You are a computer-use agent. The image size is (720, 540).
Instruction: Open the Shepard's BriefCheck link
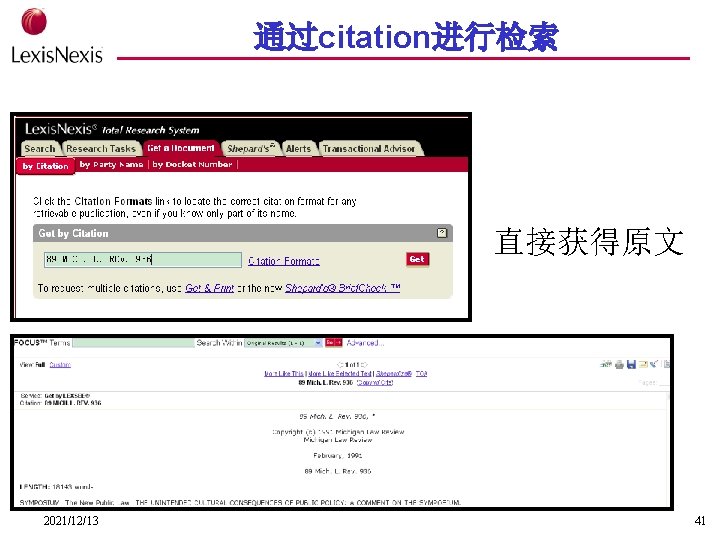point(343,288)
